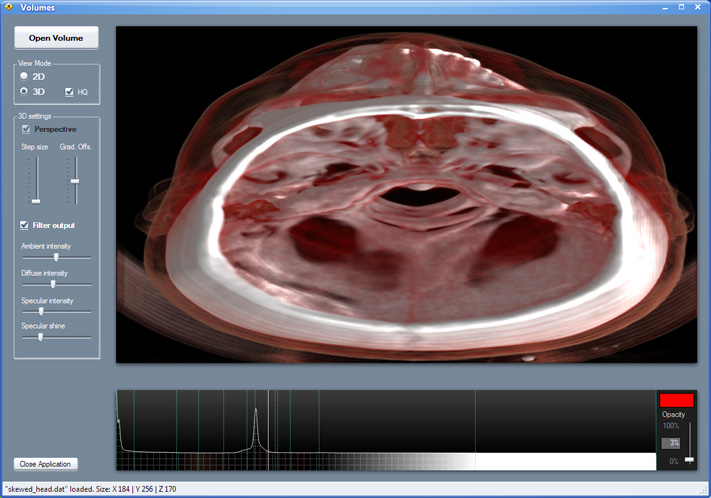This screenshot has width=711, height=498.
Task: Click the Diffuse intensity slider handle
Action: (53, 284)
